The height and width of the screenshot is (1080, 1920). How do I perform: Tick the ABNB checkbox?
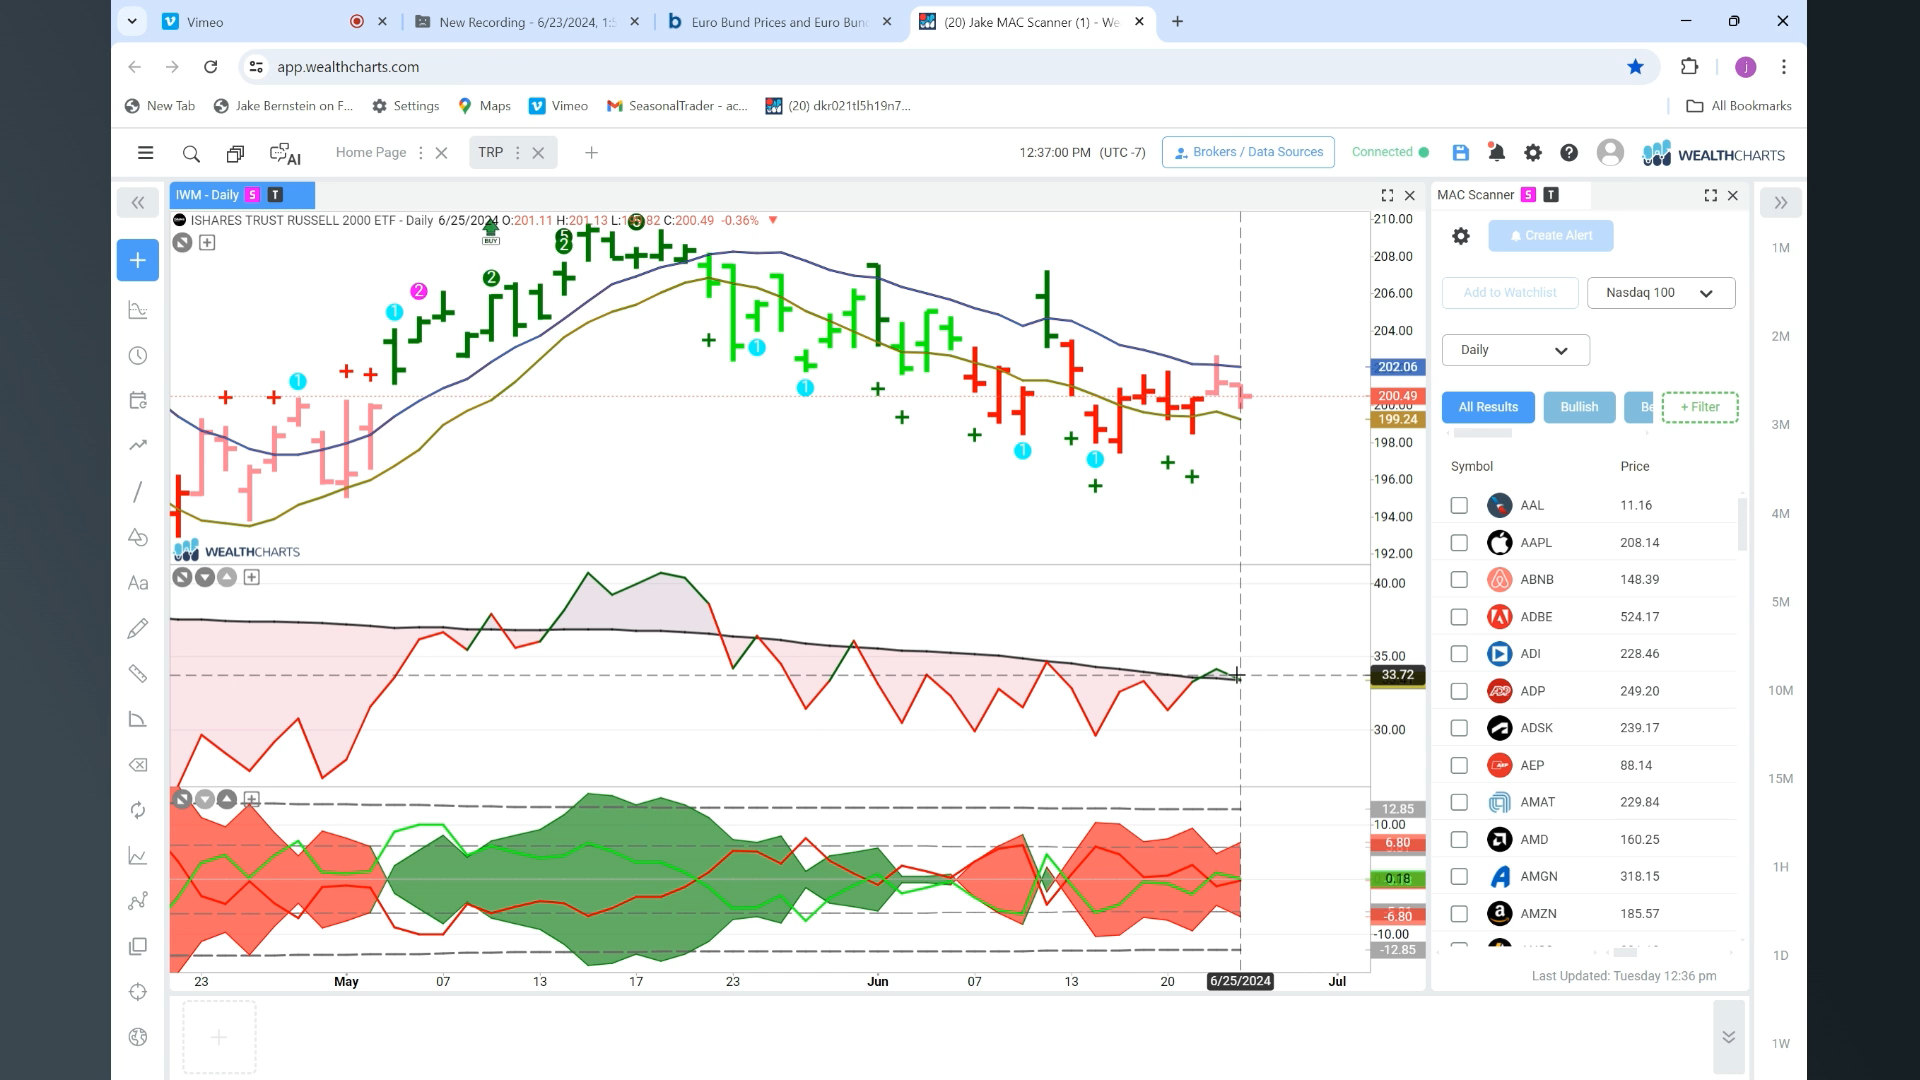(1459, 580)
